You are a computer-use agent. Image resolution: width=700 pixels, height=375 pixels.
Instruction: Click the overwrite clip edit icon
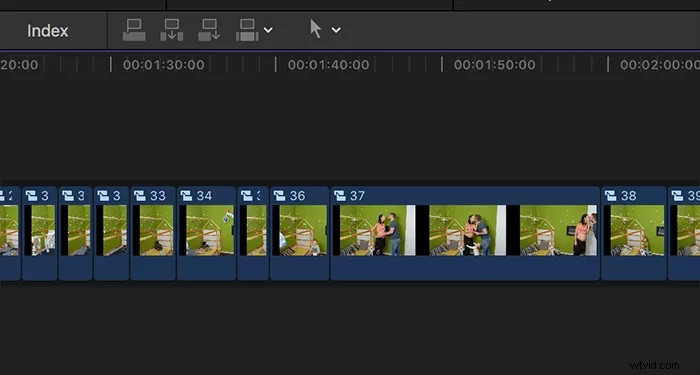point(247,30)
